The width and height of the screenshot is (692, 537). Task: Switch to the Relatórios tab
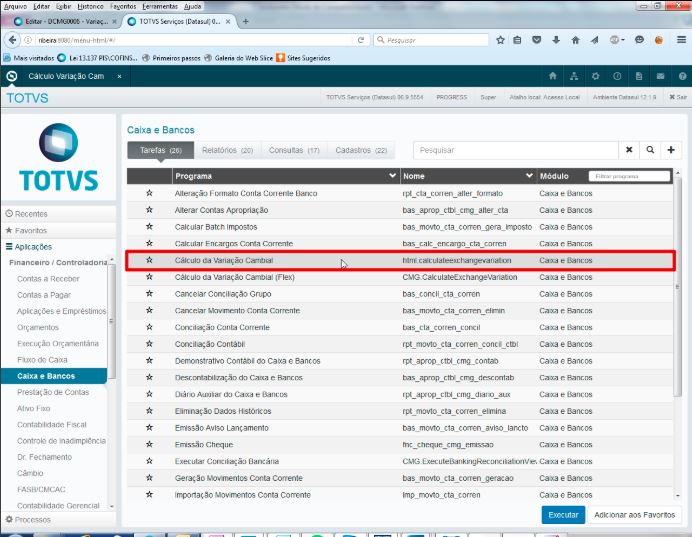click(227, 150)
